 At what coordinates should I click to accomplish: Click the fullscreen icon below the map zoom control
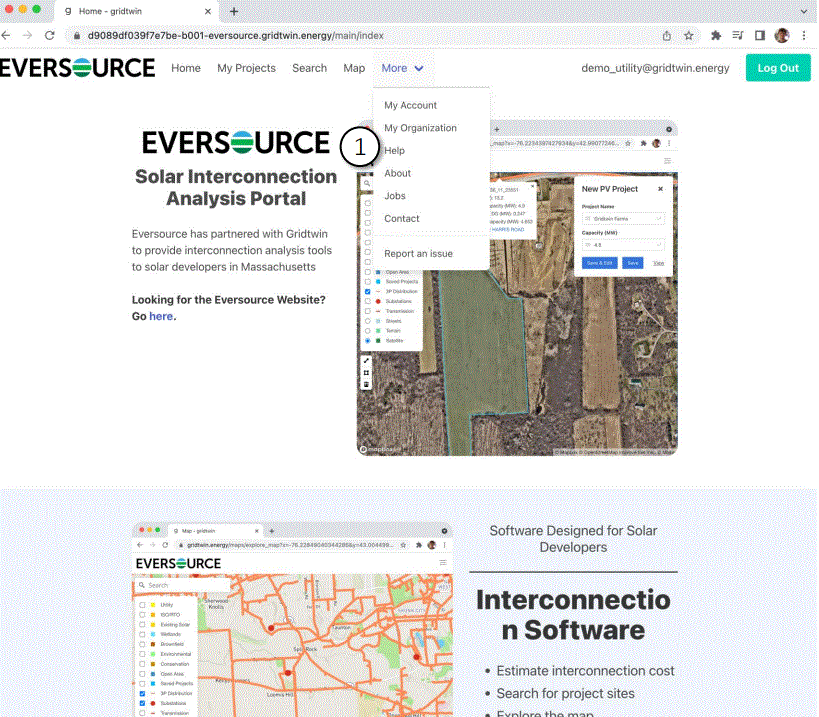pyautogui.click(x=366, y=371)
